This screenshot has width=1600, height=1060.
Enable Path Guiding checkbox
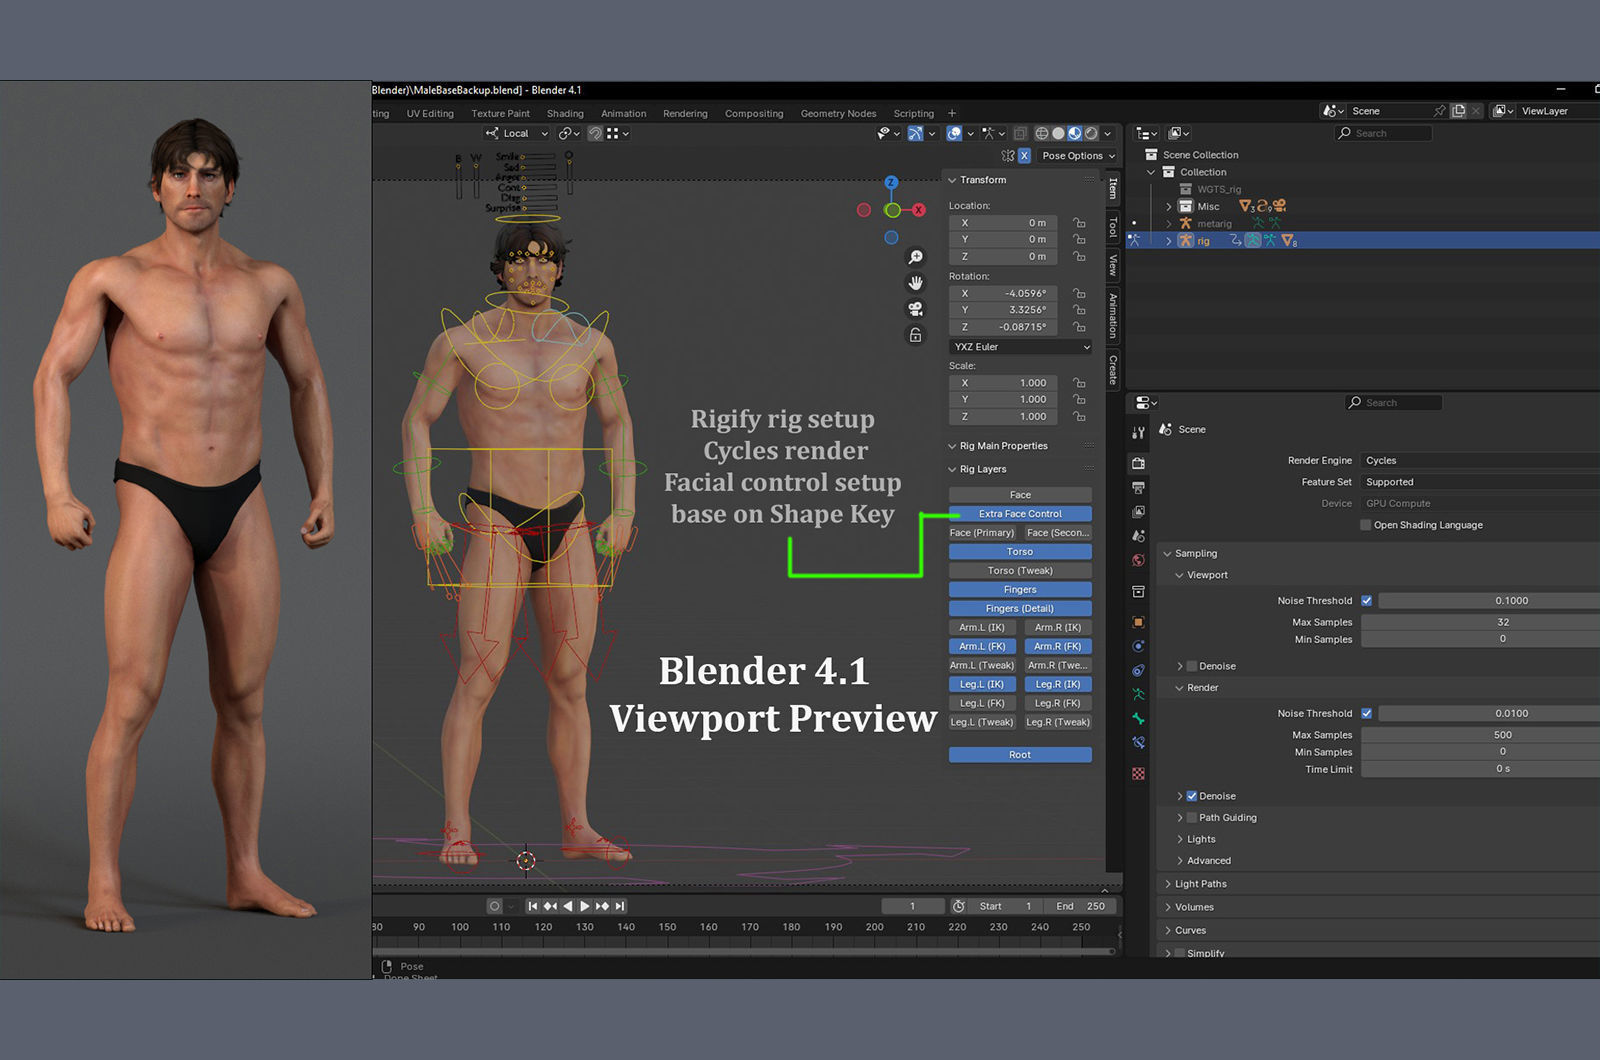[1191, 818]
